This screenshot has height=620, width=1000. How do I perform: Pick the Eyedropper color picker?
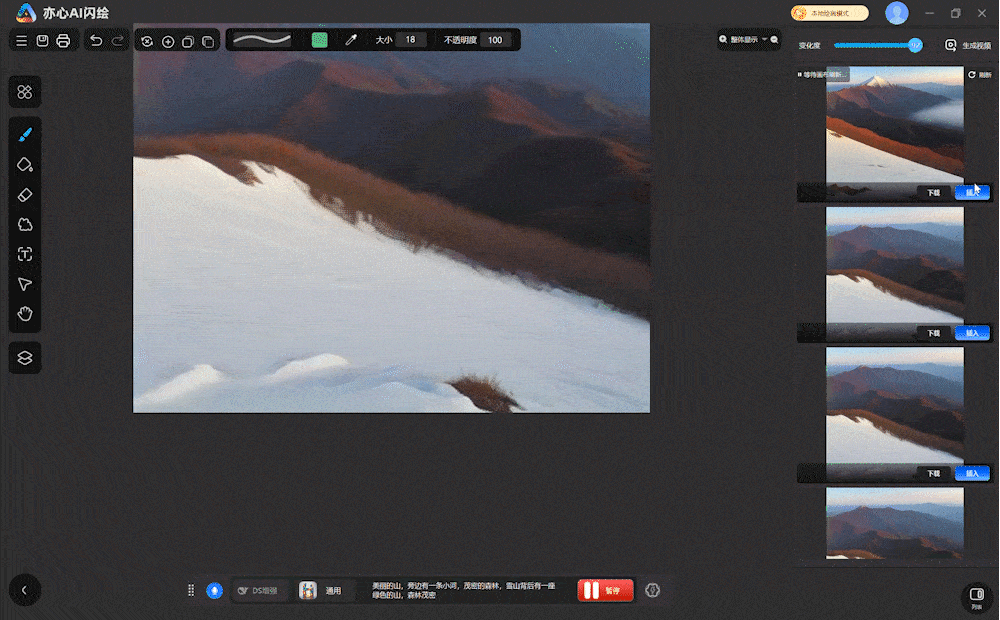coord(351,40)
